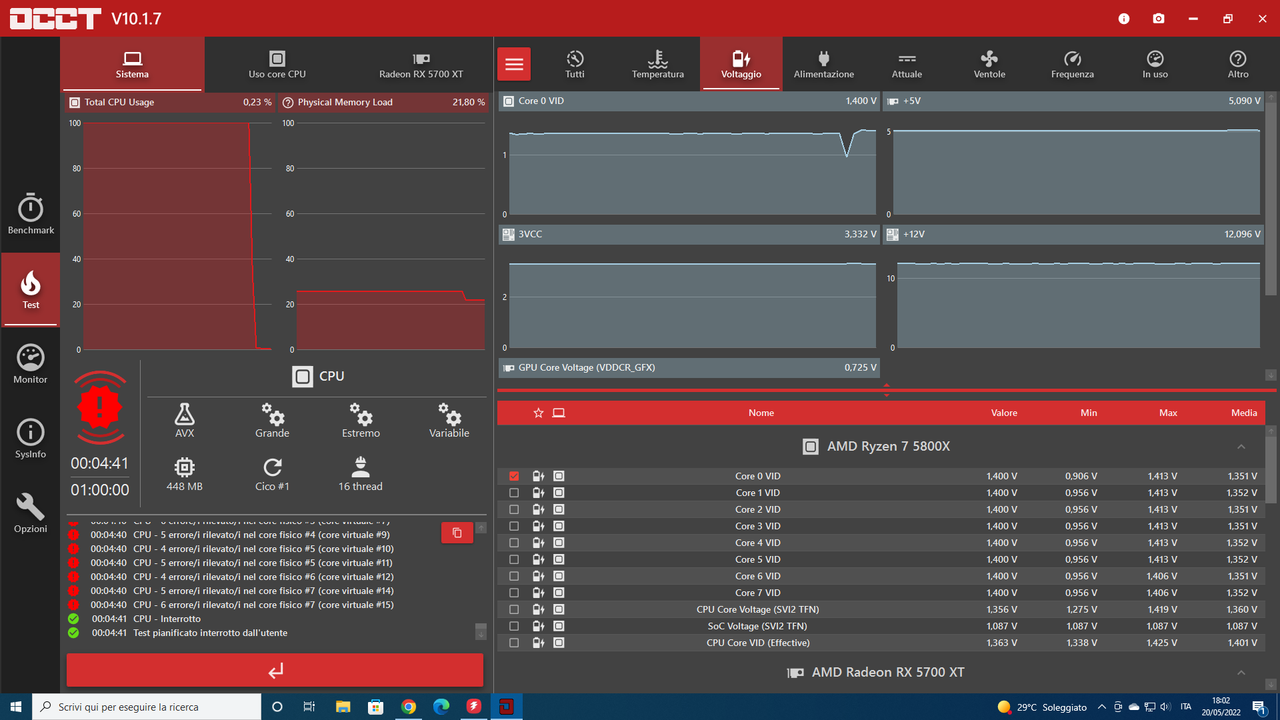Click the red error alert status icon
This screenshot has width=1280, height=720.
tap(100, 406)
